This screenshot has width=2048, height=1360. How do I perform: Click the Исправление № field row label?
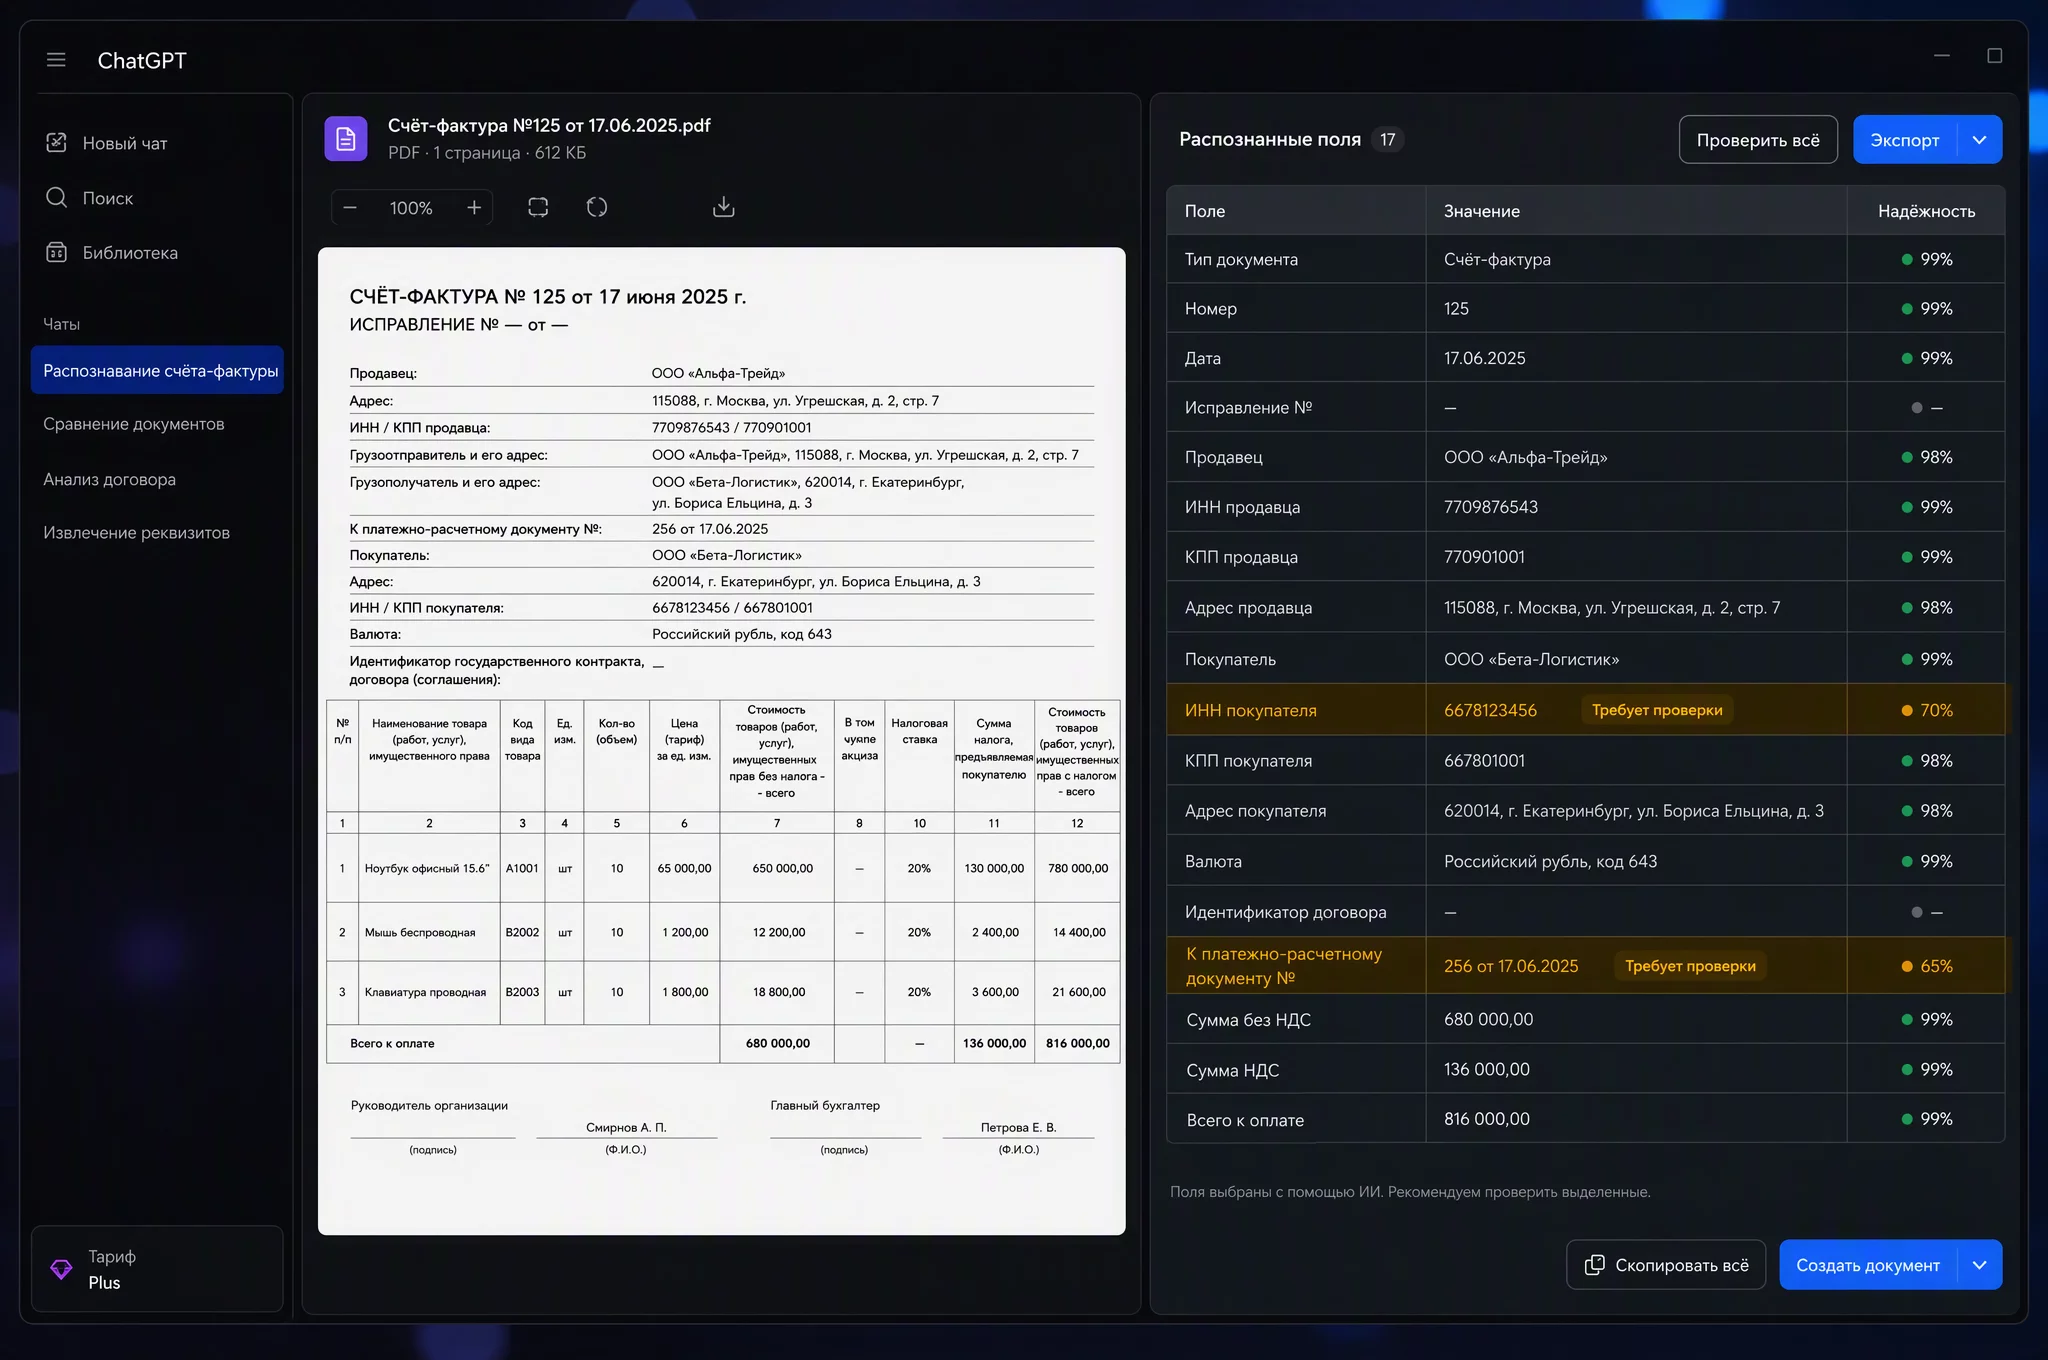click(x=1248, y=407)
